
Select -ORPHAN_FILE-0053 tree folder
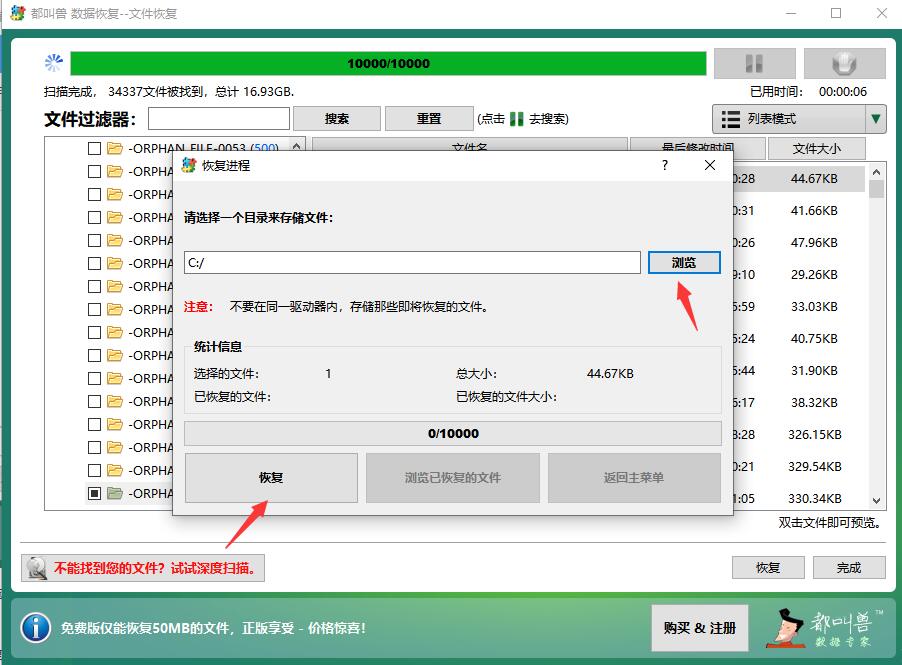pos(203,148)
